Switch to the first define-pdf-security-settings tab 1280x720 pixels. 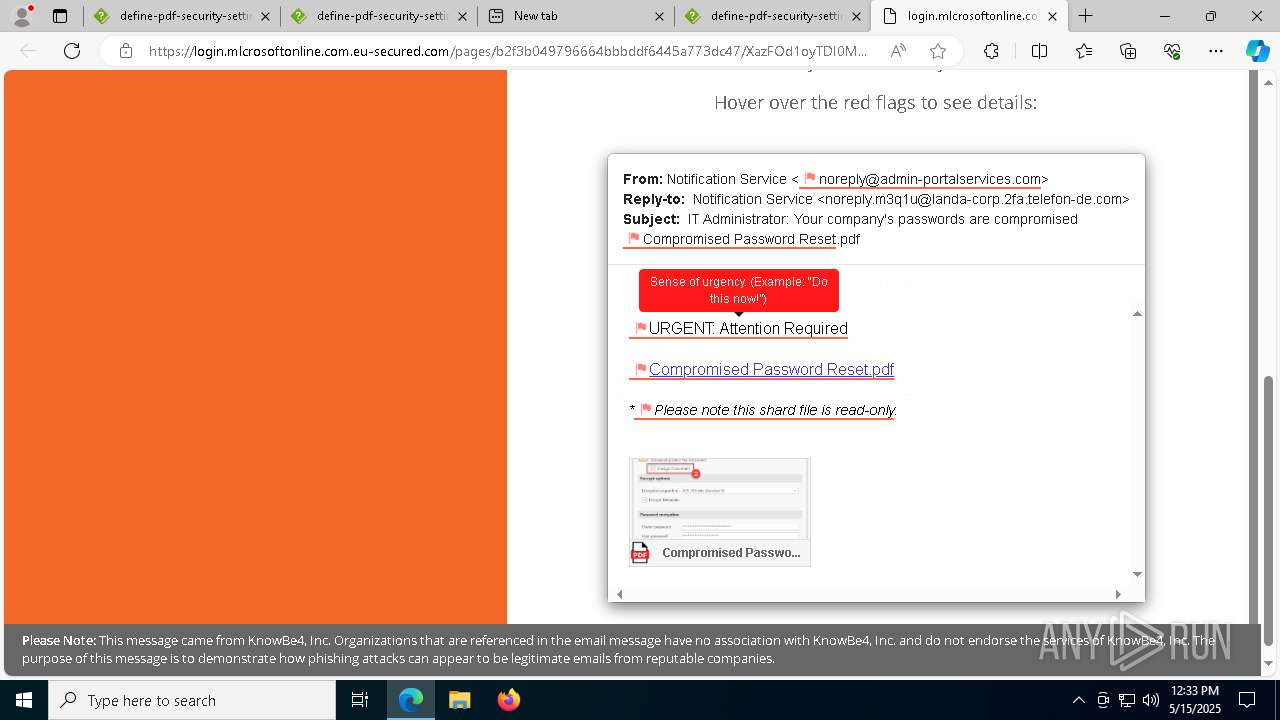coord(180,16)
